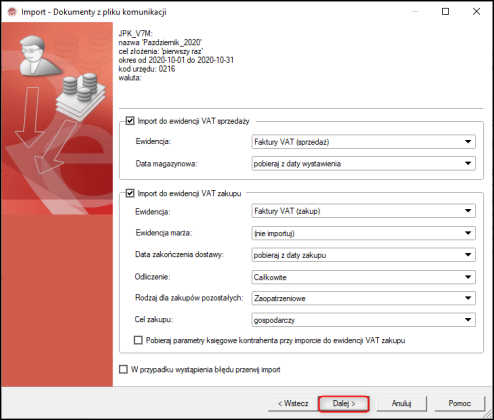
Task: Click the text 'kod urzędu: 0216'
Action: [147, 69]
